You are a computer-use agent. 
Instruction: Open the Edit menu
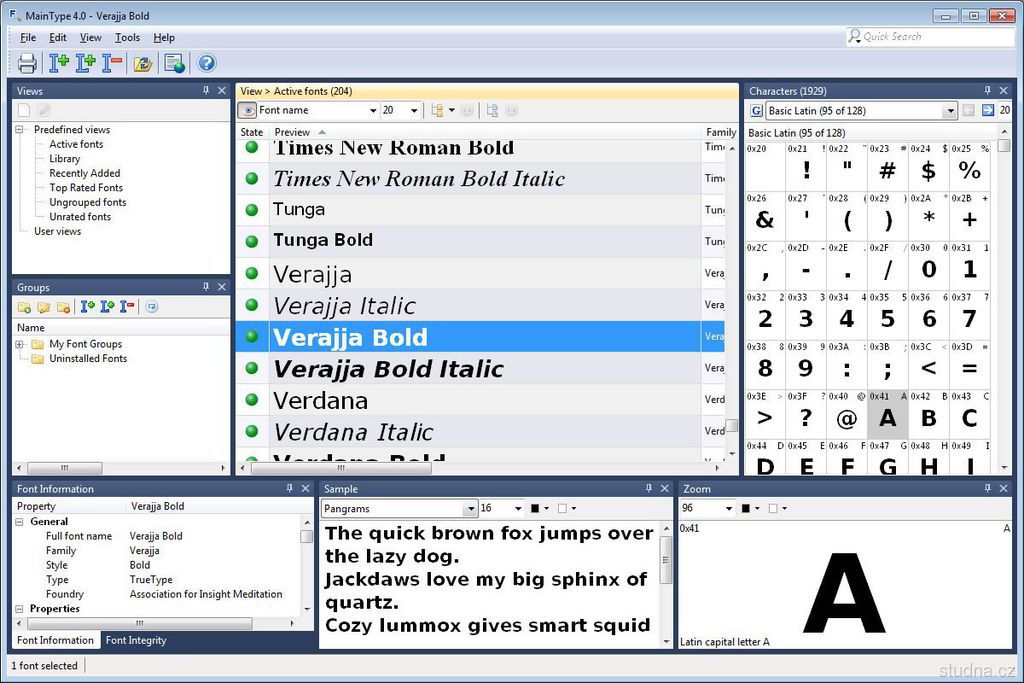click(x=57, y=37)
